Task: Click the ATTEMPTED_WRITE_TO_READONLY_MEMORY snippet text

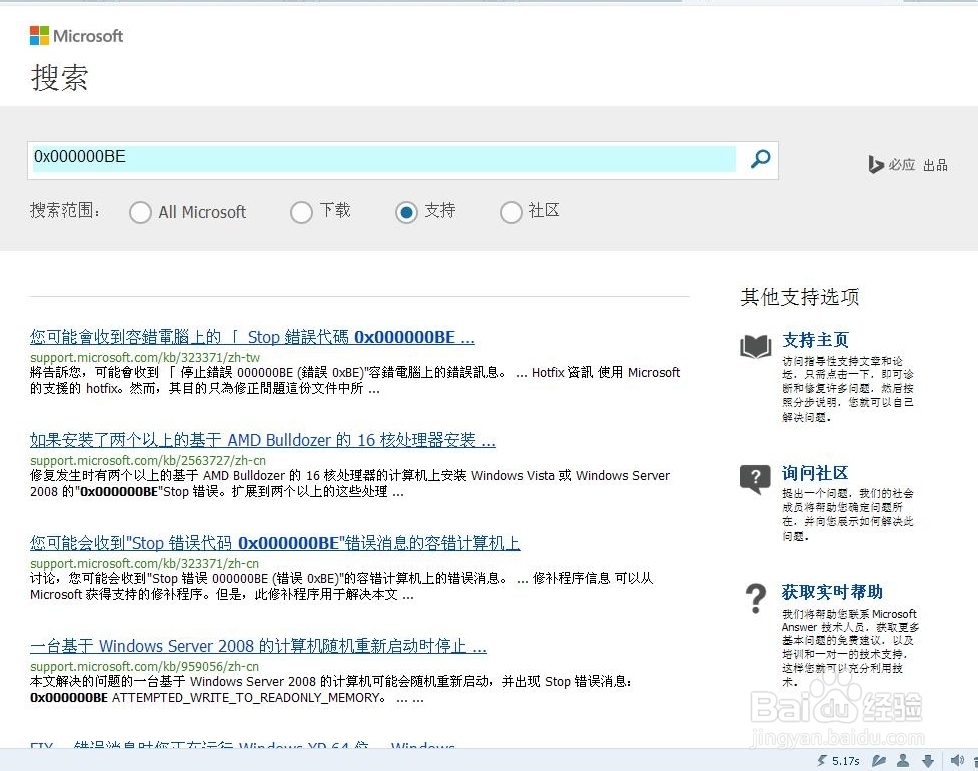Action: click(x=248, y=698)
